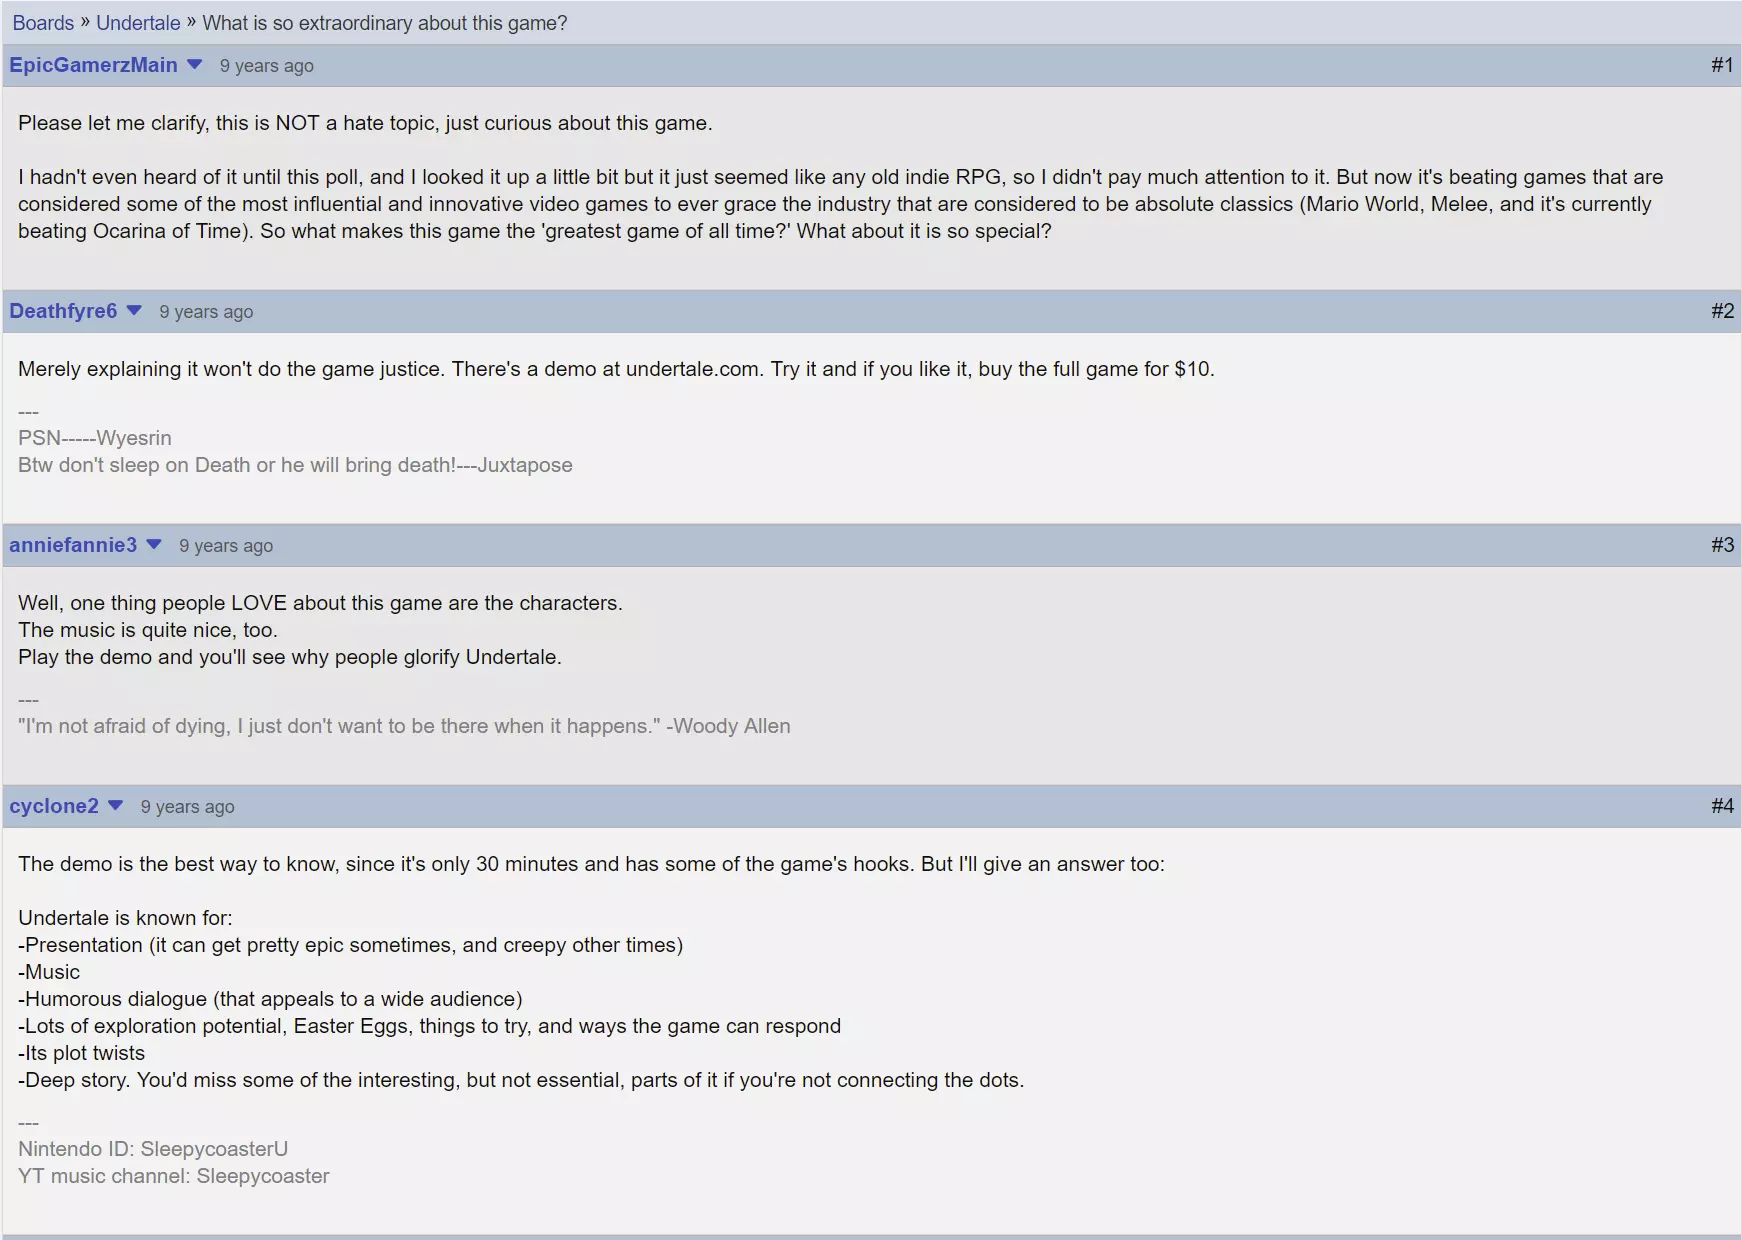The image size is (1742, 1240).
Task: Click the timestamp on anniefannie3's post
Action: (x=226, y=546)
